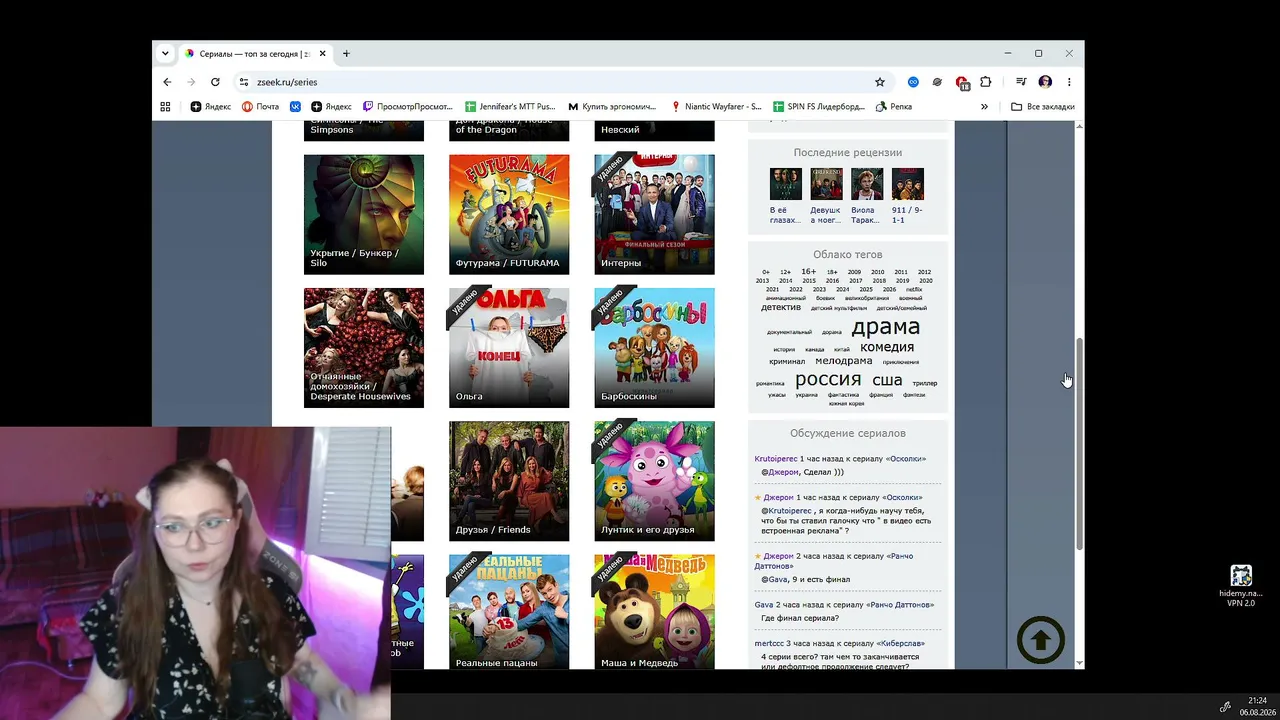The image size is (1280, 720).
Task: Open the hidemy.name VPN desktop shortcut
Action: coord(1241,585)
